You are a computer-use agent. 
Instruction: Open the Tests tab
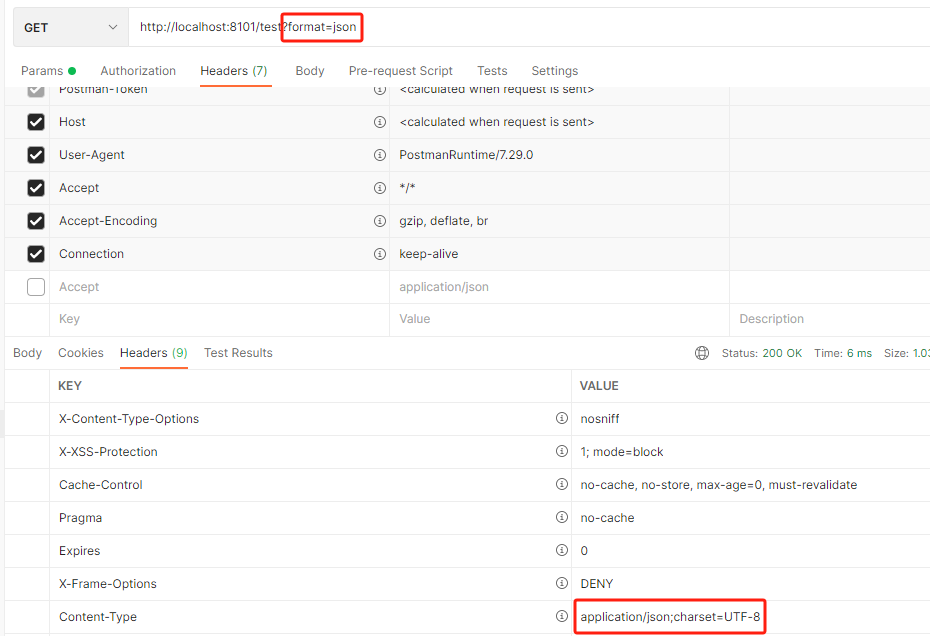click(492, 71)
